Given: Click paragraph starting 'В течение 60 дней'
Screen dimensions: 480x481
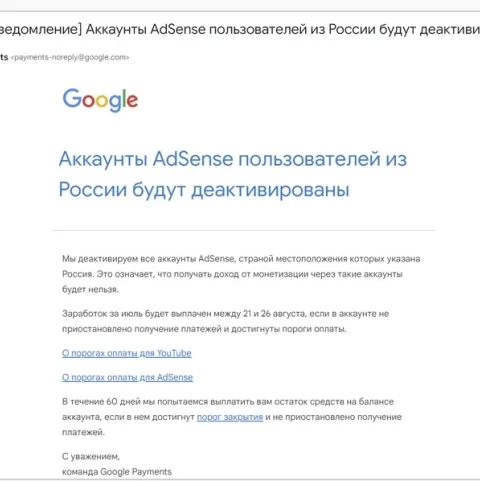Looking at the screenshot, I should 232,417.
